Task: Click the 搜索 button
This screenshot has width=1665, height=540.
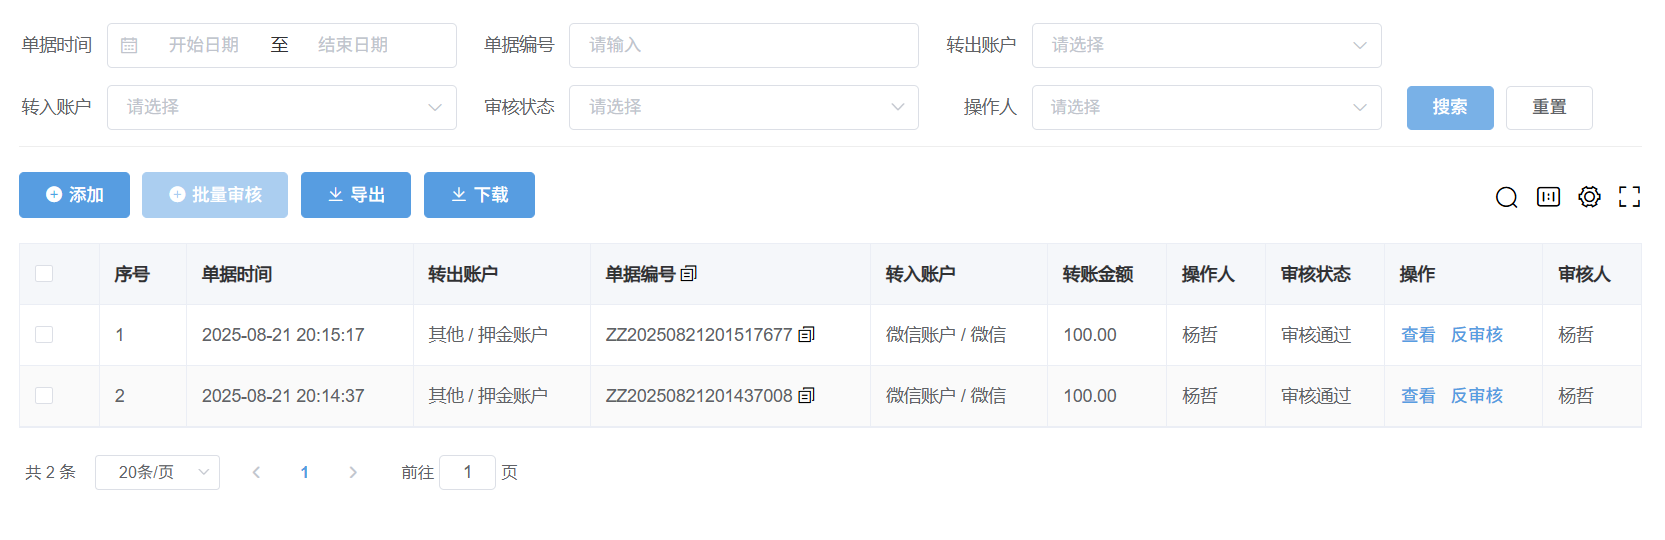Action: [1449, 108]
